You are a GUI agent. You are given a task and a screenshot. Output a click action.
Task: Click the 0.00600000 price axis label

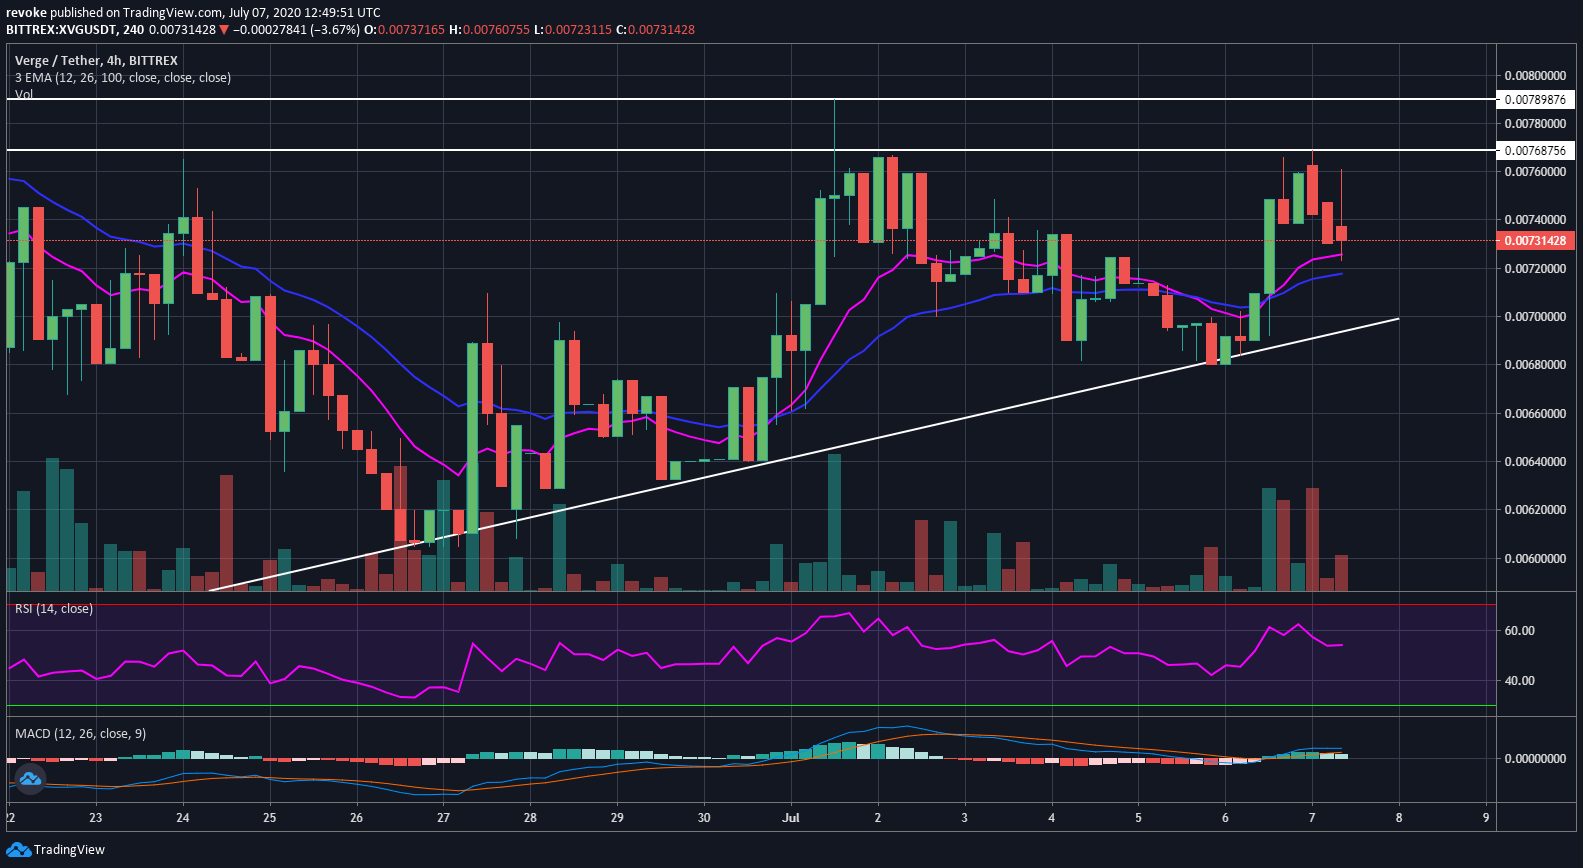click(x=1535, y=558)
